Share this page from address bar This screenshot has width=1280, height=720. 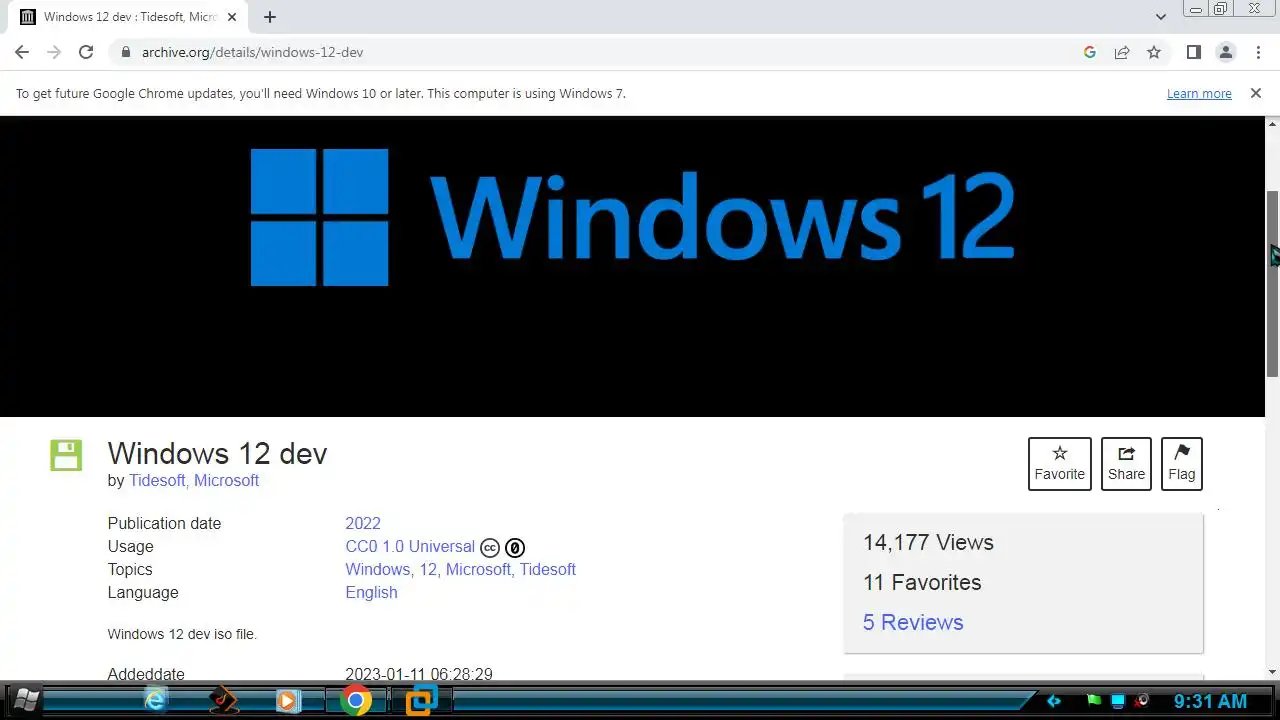click(1122, 52)
